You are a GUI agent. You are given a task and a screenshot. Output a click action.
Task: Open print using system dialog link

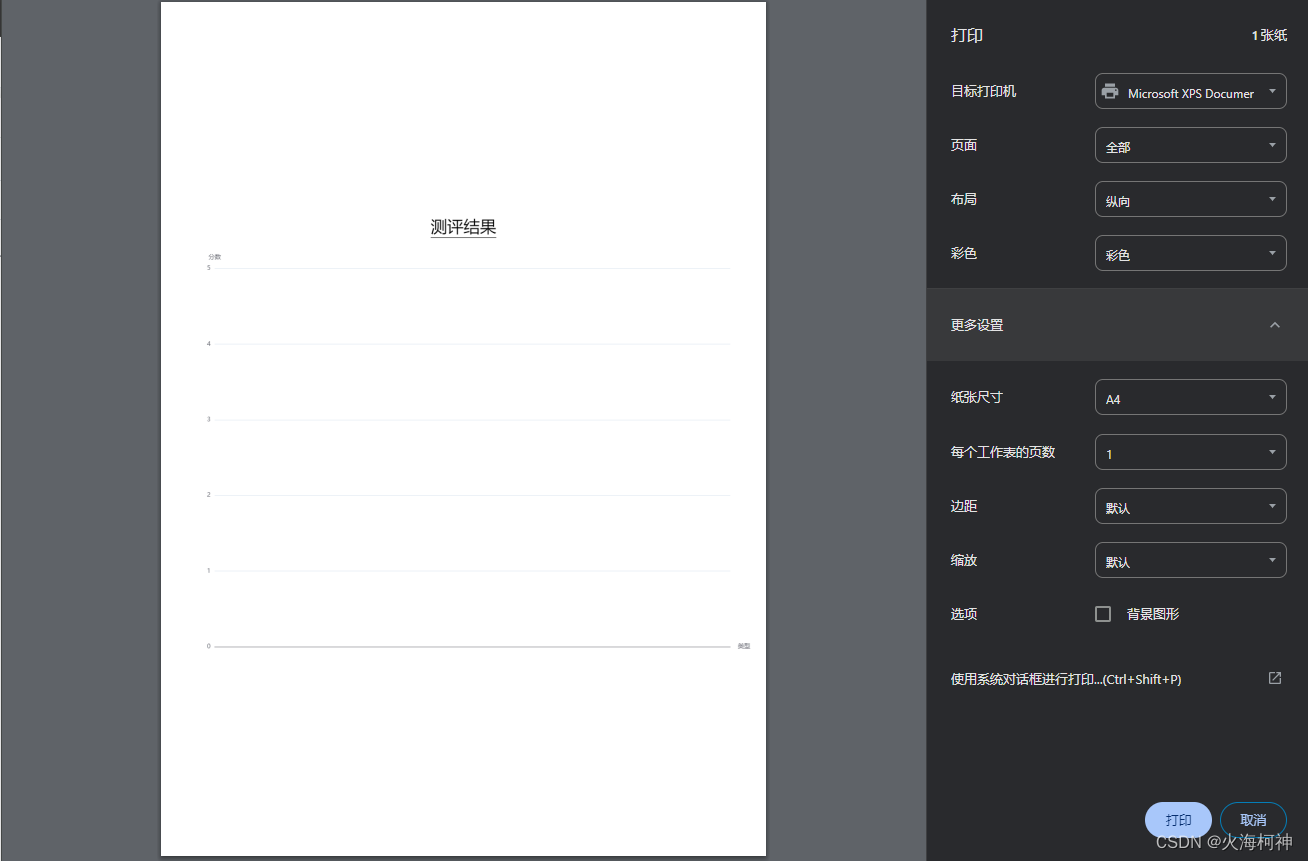click(x=1066, y=679)
